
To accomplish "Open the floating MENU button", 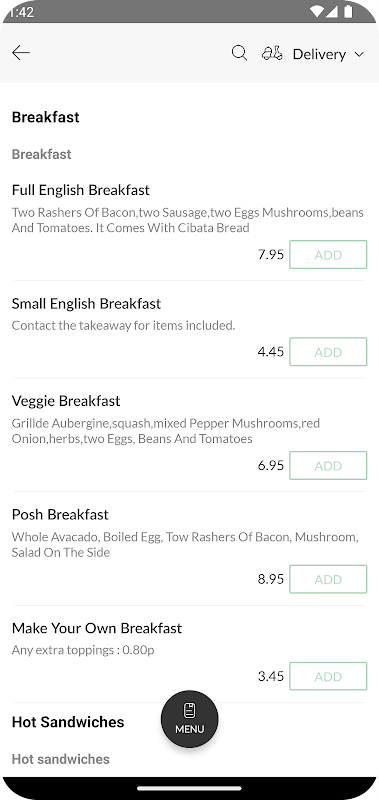I will (x=190, y=719).
